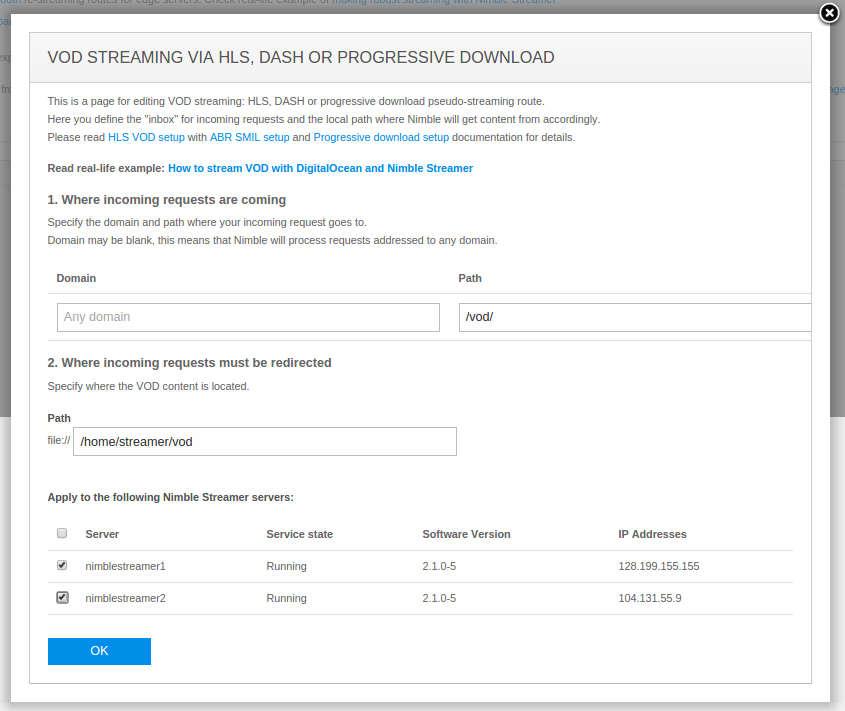Image resolution: width=845 pixels, height=711 pixels.
Task: Click the Service state column header
Action: (x=299, y=534)
